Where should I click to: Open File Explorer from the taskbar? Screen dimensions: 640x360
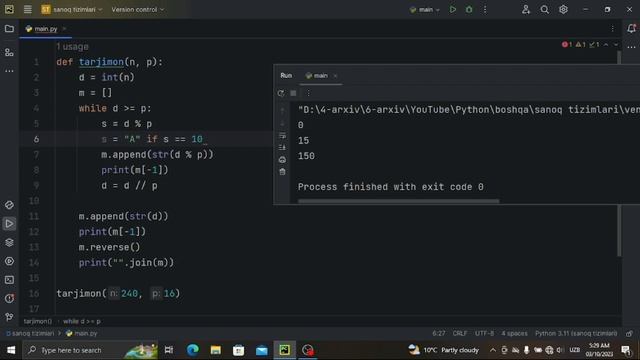click(216, 350)
